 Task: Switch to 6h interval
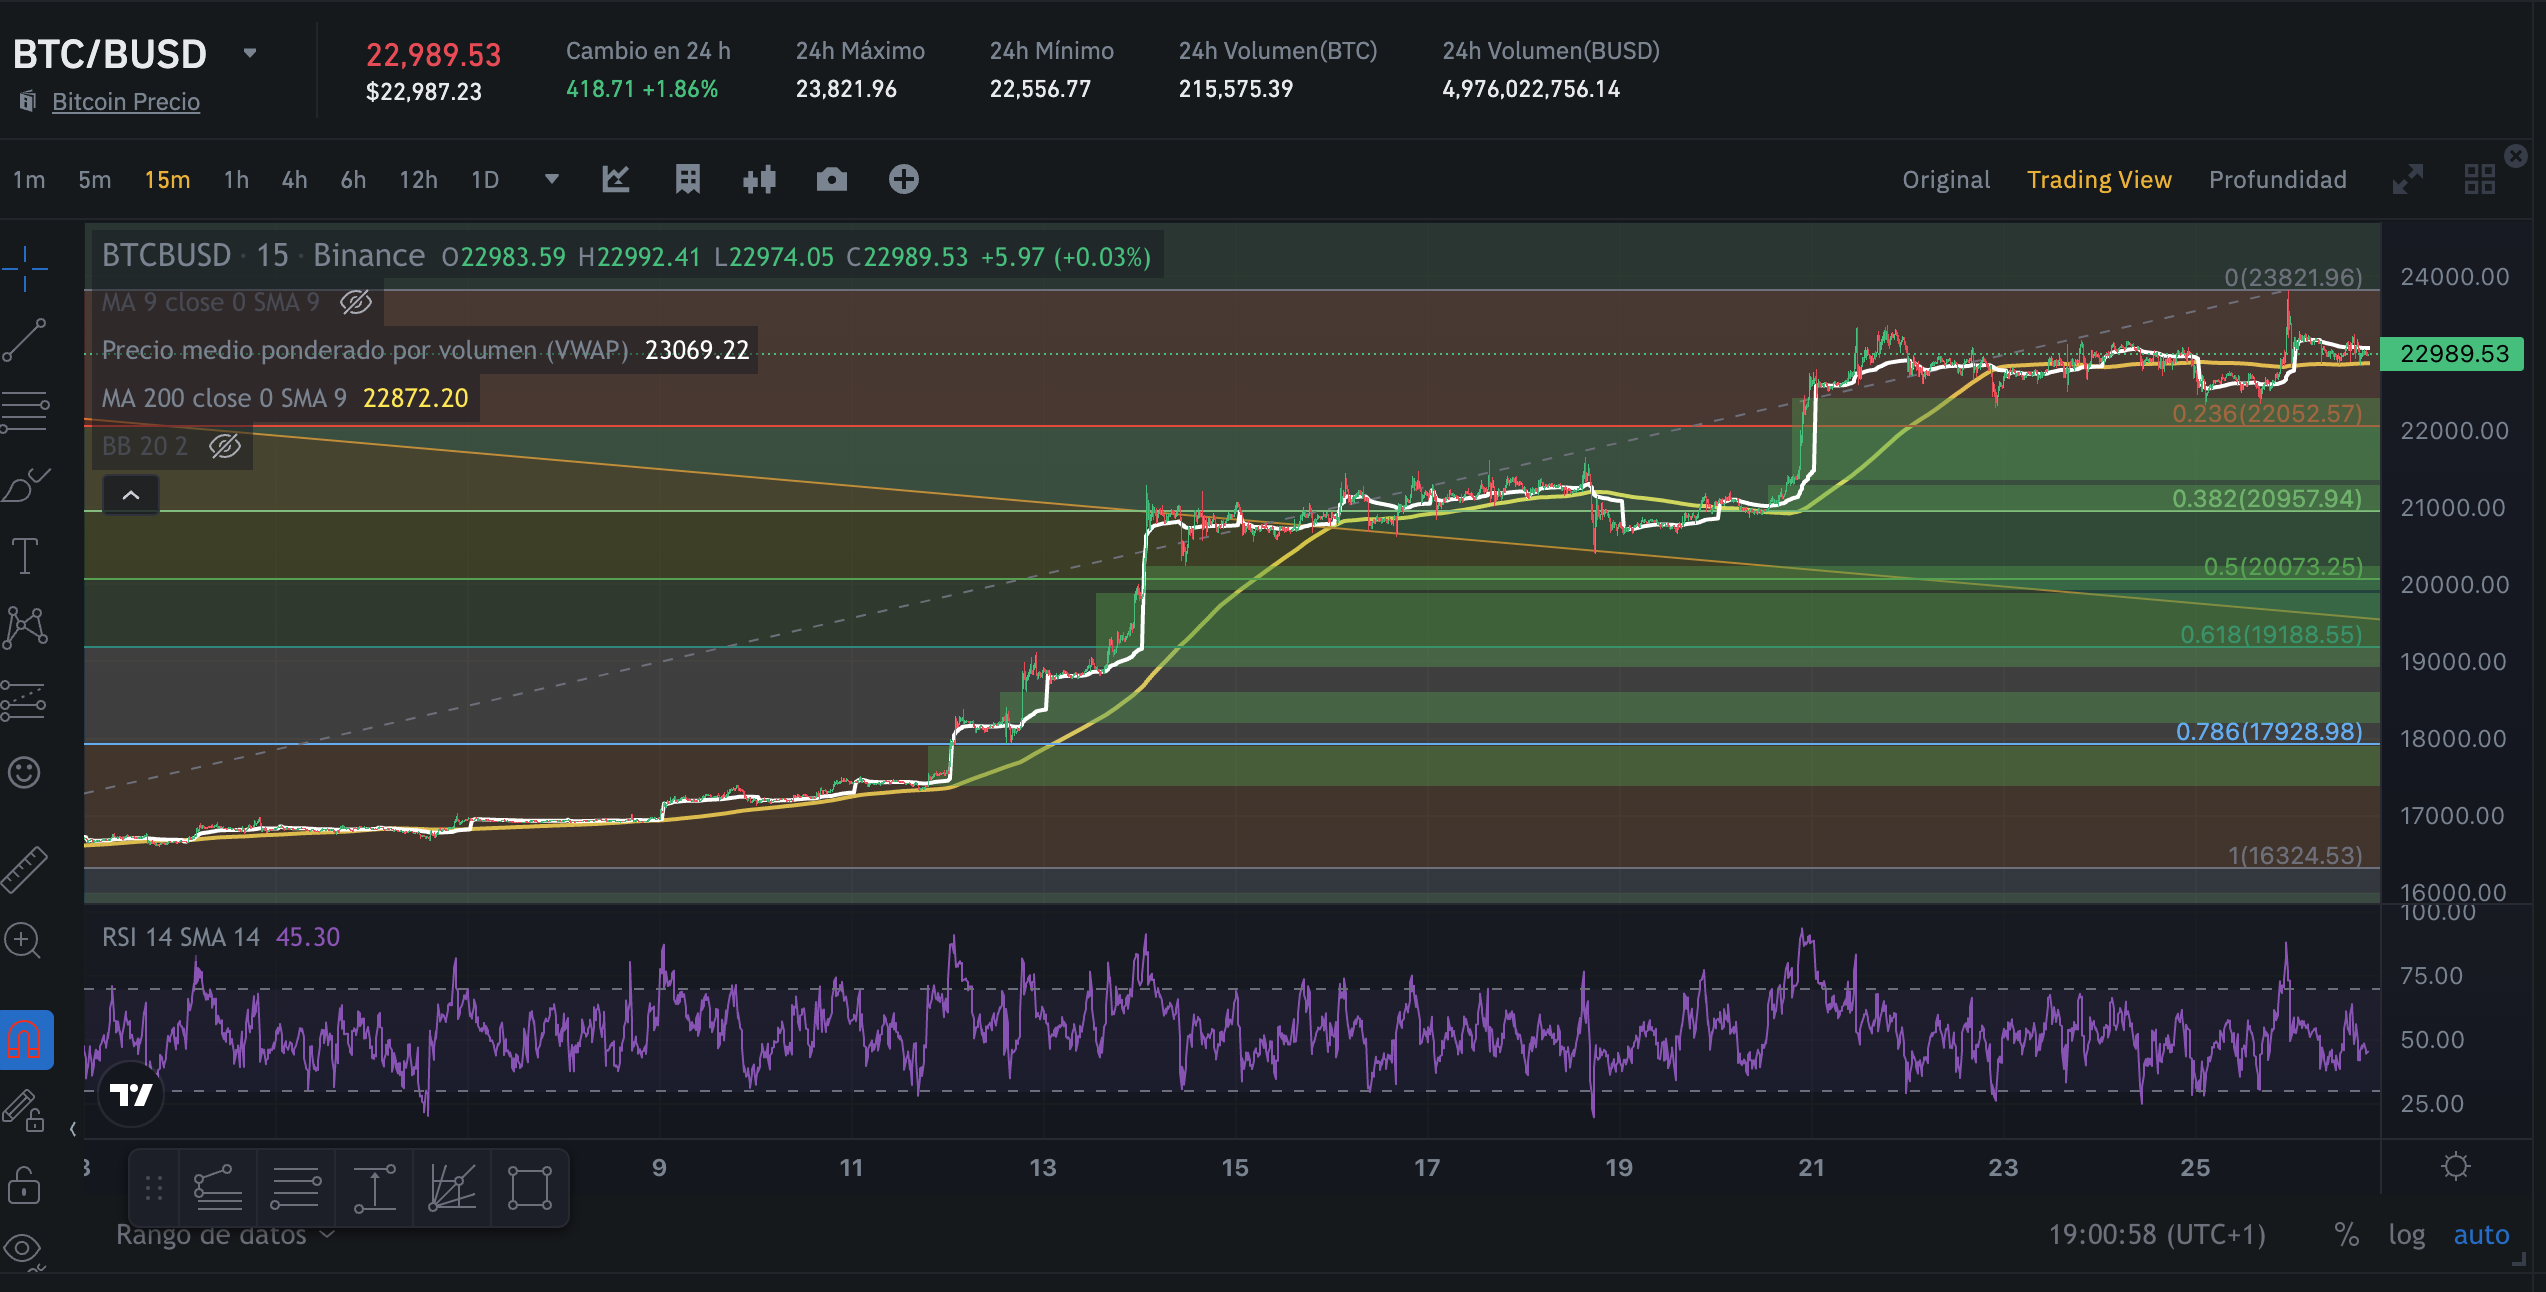tap(353, 180)
